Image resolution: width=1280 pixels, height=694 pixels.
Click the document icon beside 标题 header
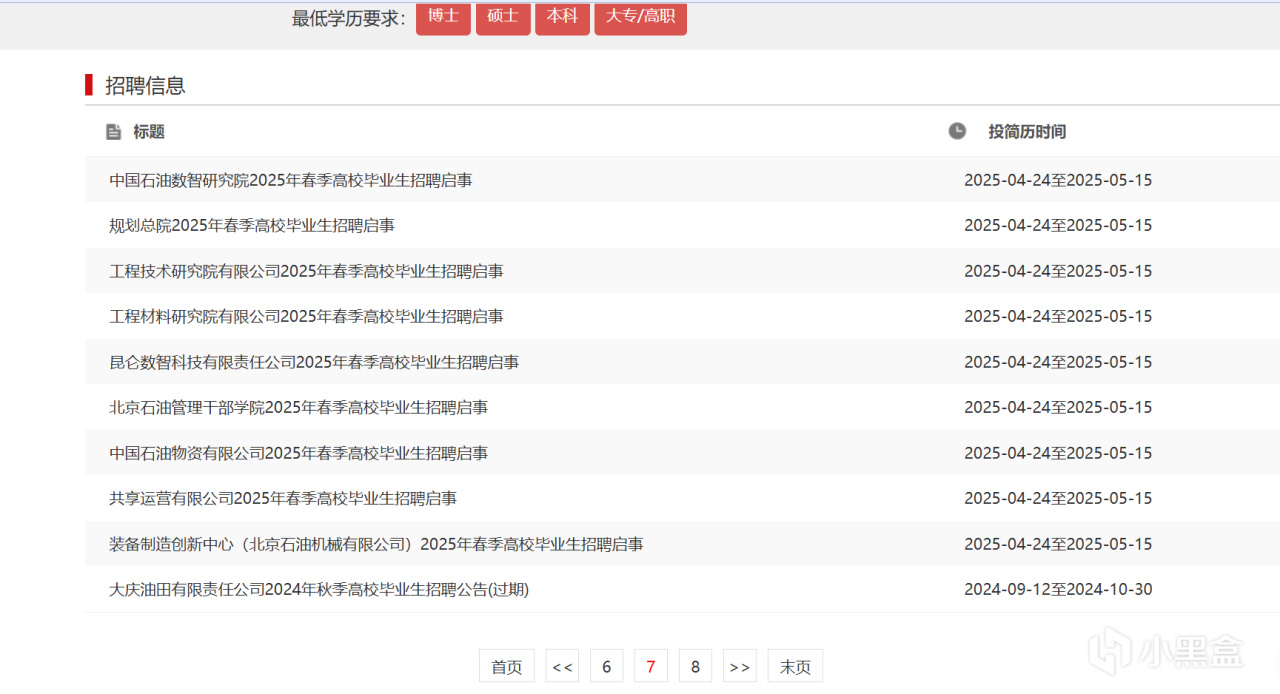pos(114,132)
